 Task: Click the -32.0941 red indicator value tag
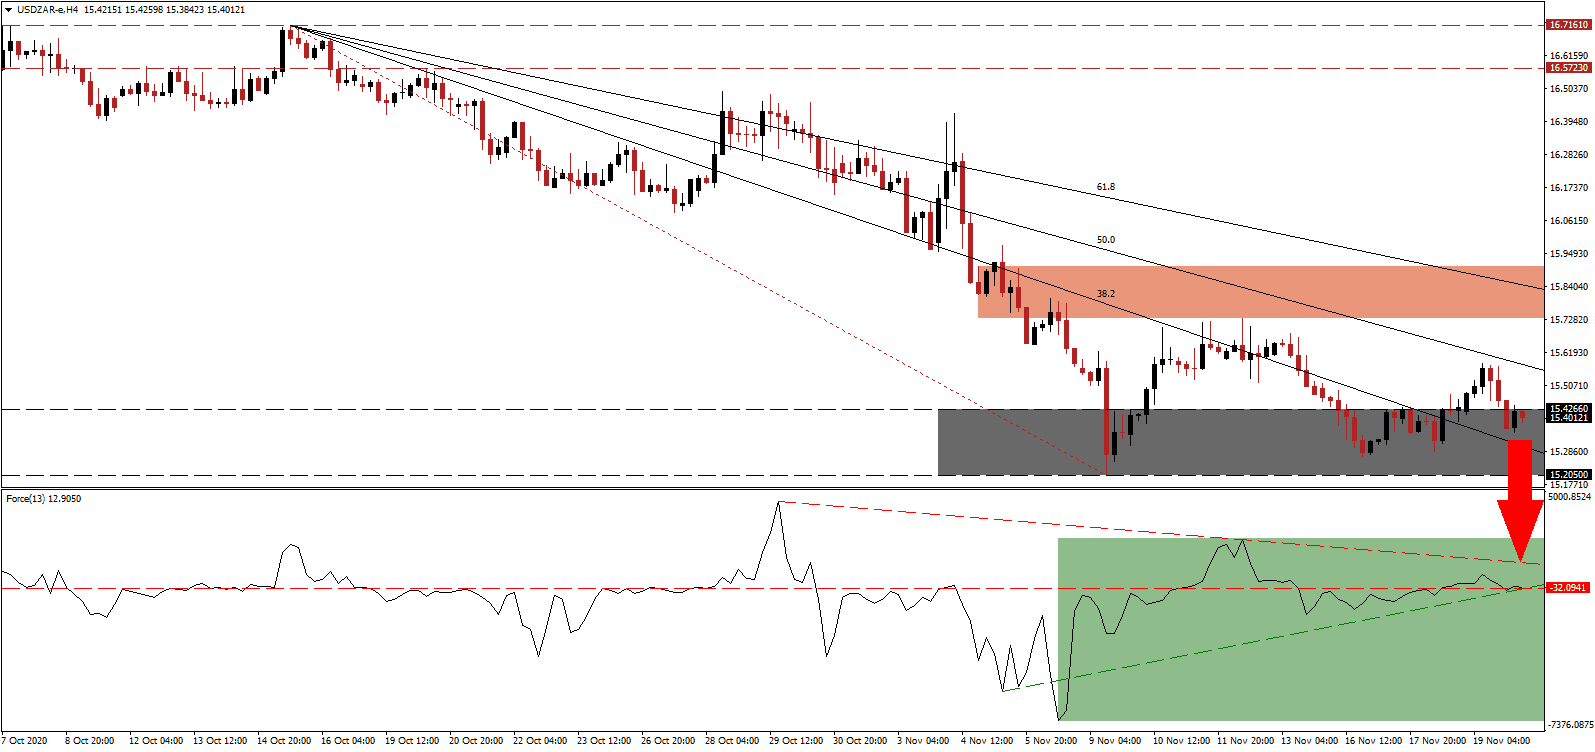[1568, 587]
